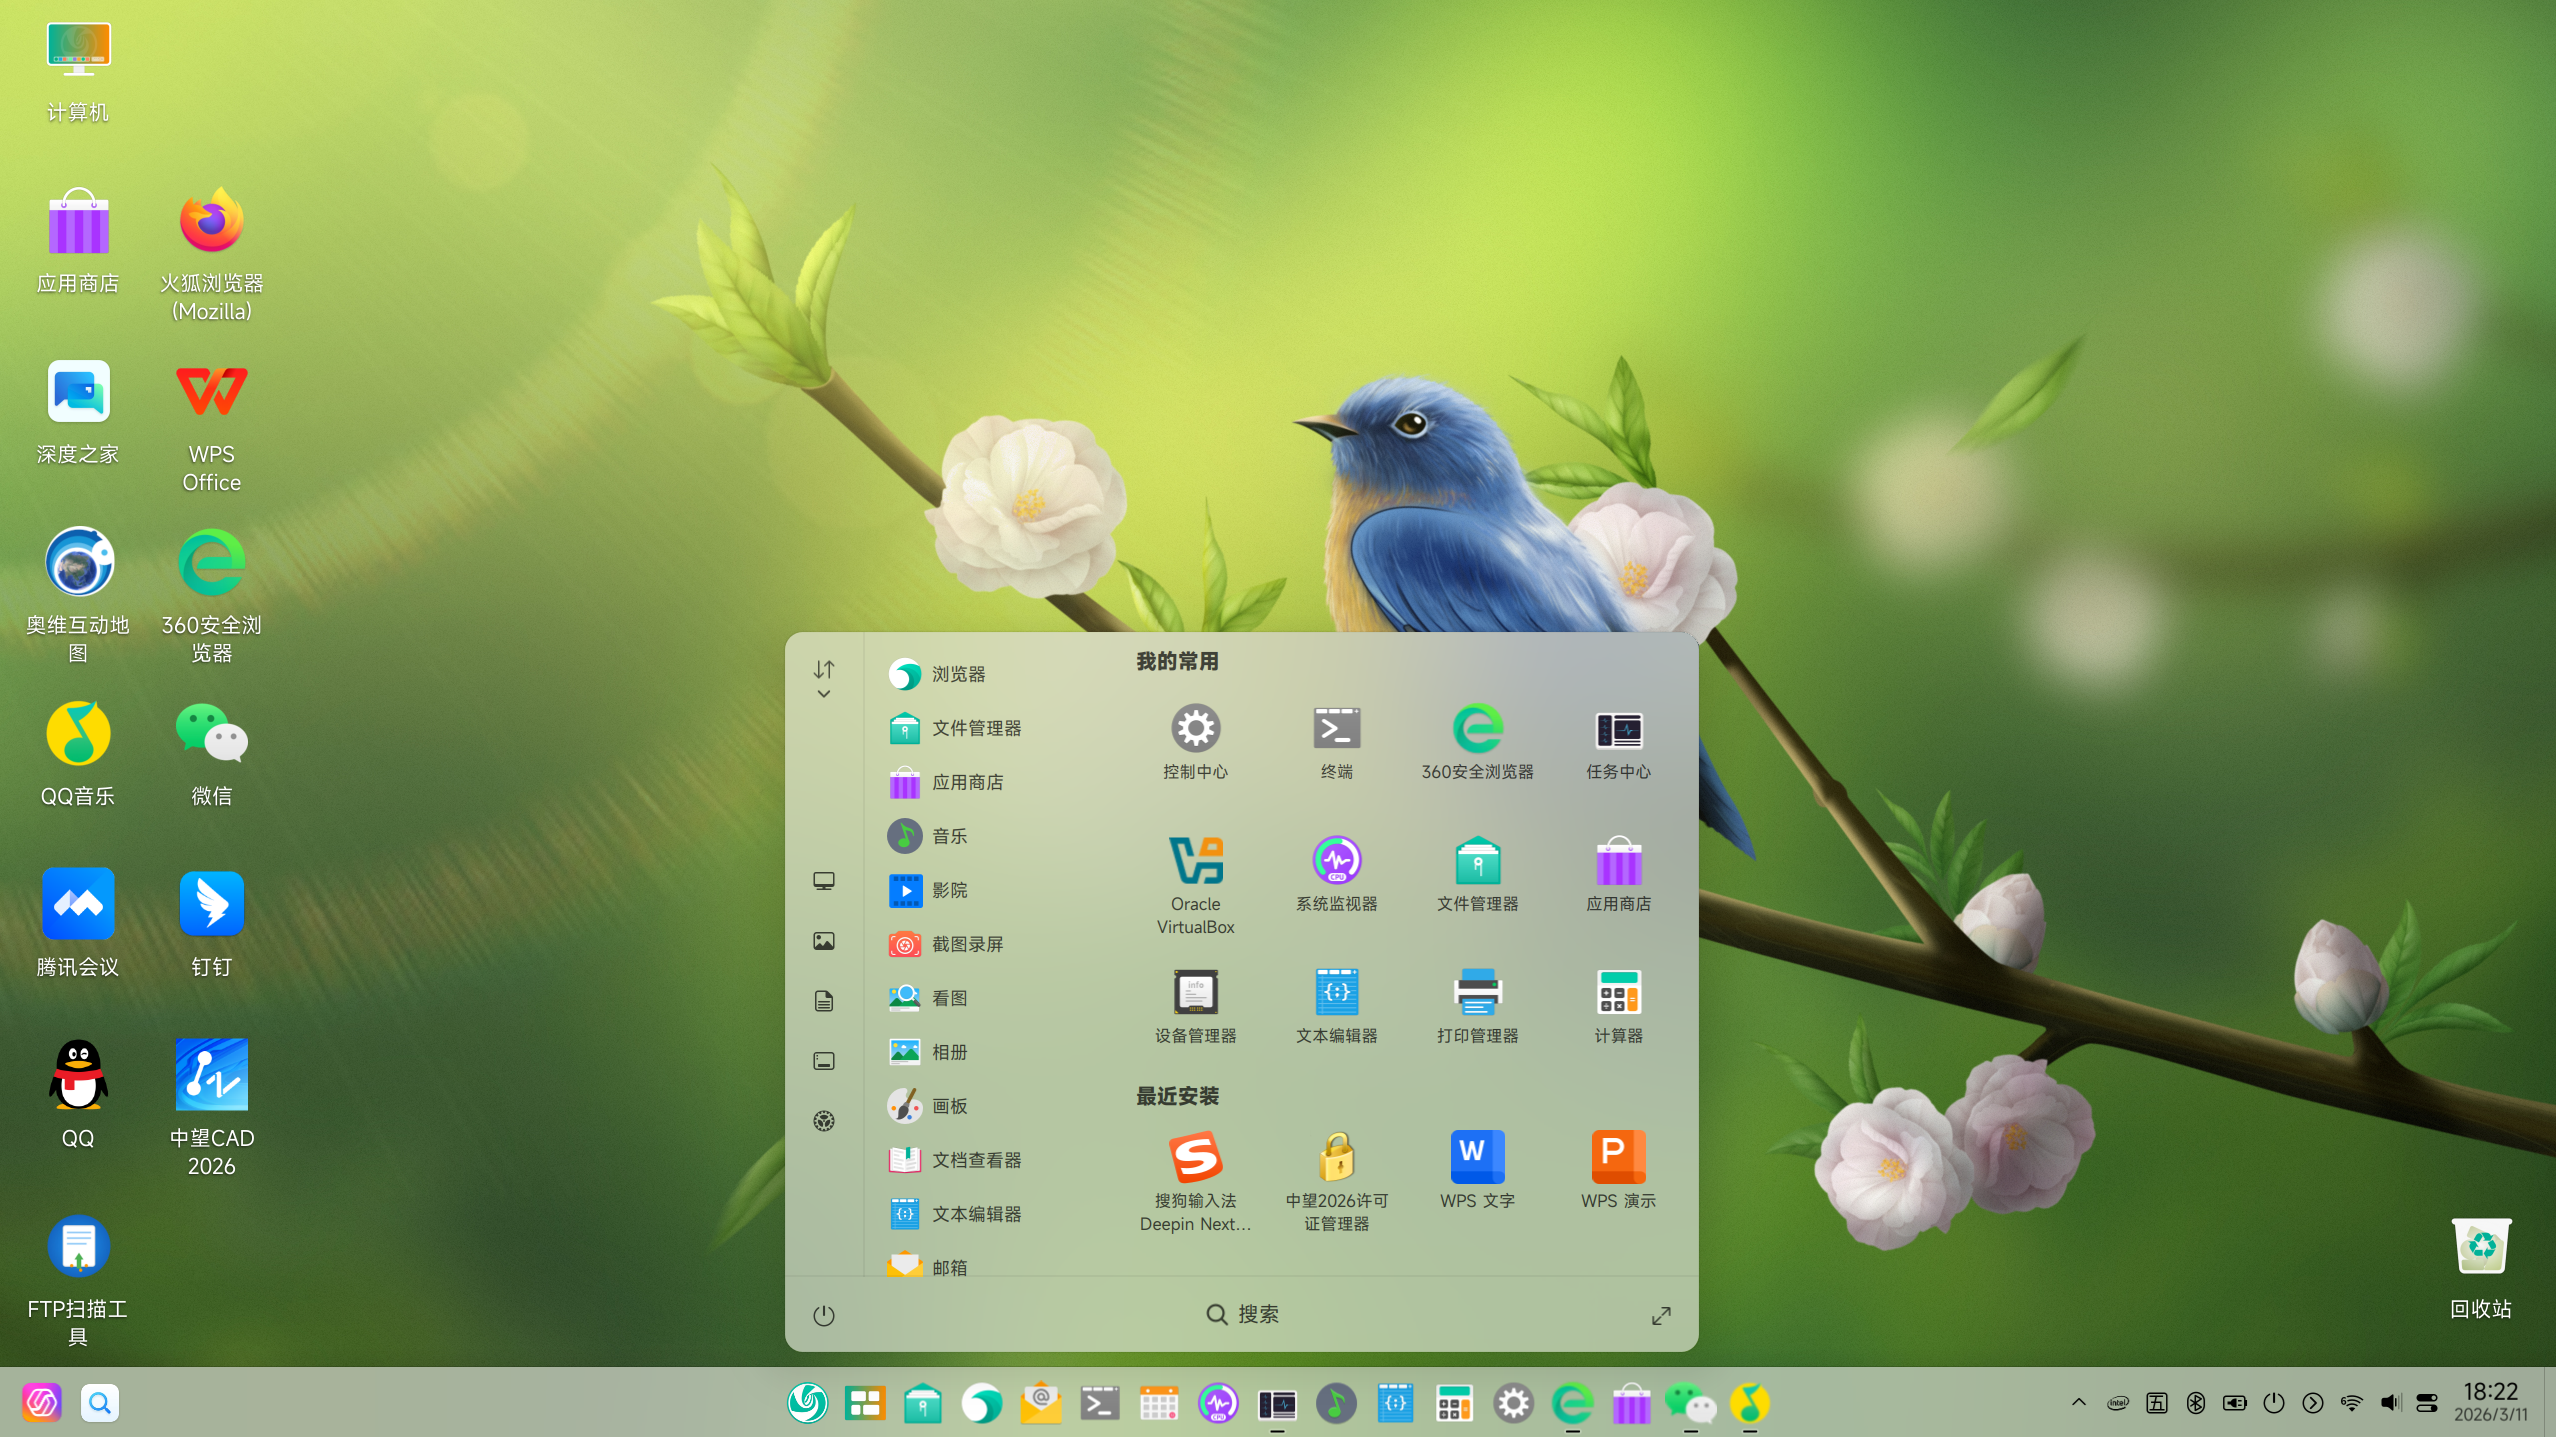Click the volume icon in system tray
This screenshot has width=2556, height=1437.
[2389, 1402]
